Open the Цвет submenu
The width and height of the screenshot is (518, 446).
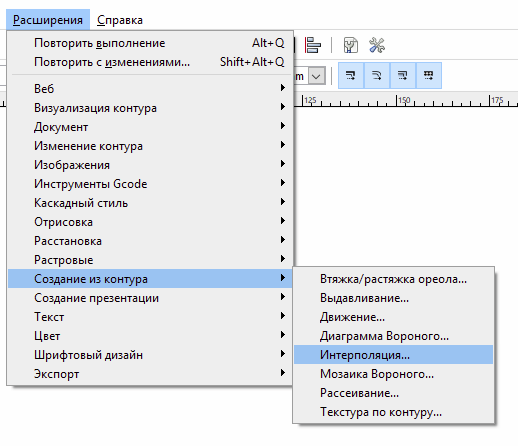click(150, 336)
